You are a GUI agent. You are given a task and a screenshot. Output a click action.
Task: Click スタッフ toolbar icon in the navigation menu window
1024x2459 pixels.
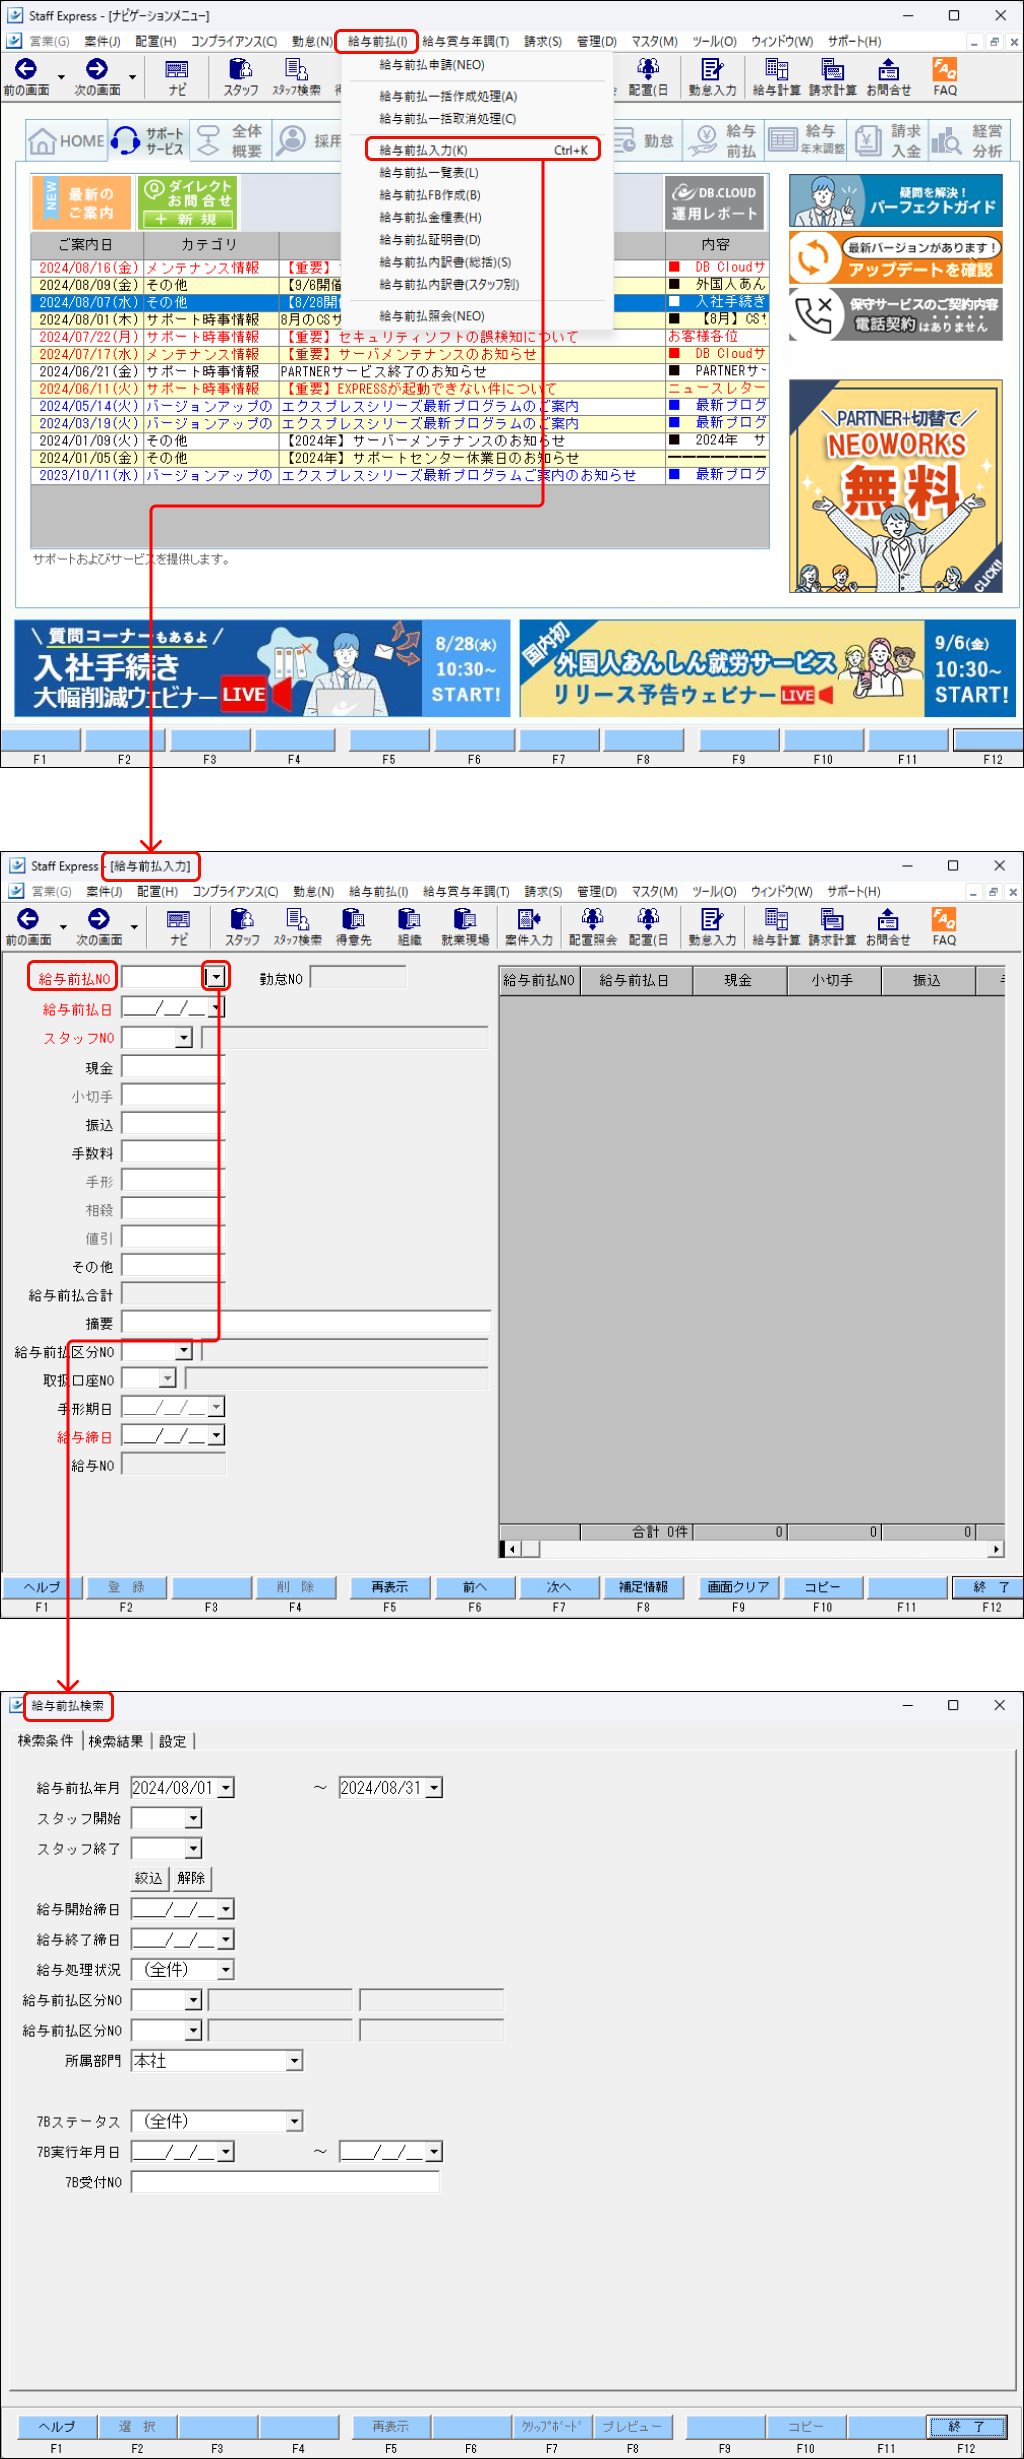(240, 76)
